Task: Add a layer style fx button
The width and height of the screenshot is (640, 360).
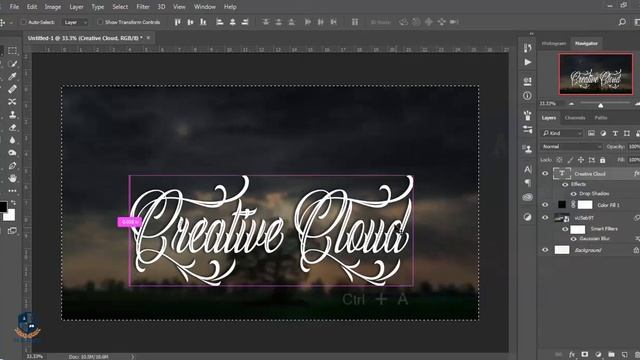Action: pos(572,354)
